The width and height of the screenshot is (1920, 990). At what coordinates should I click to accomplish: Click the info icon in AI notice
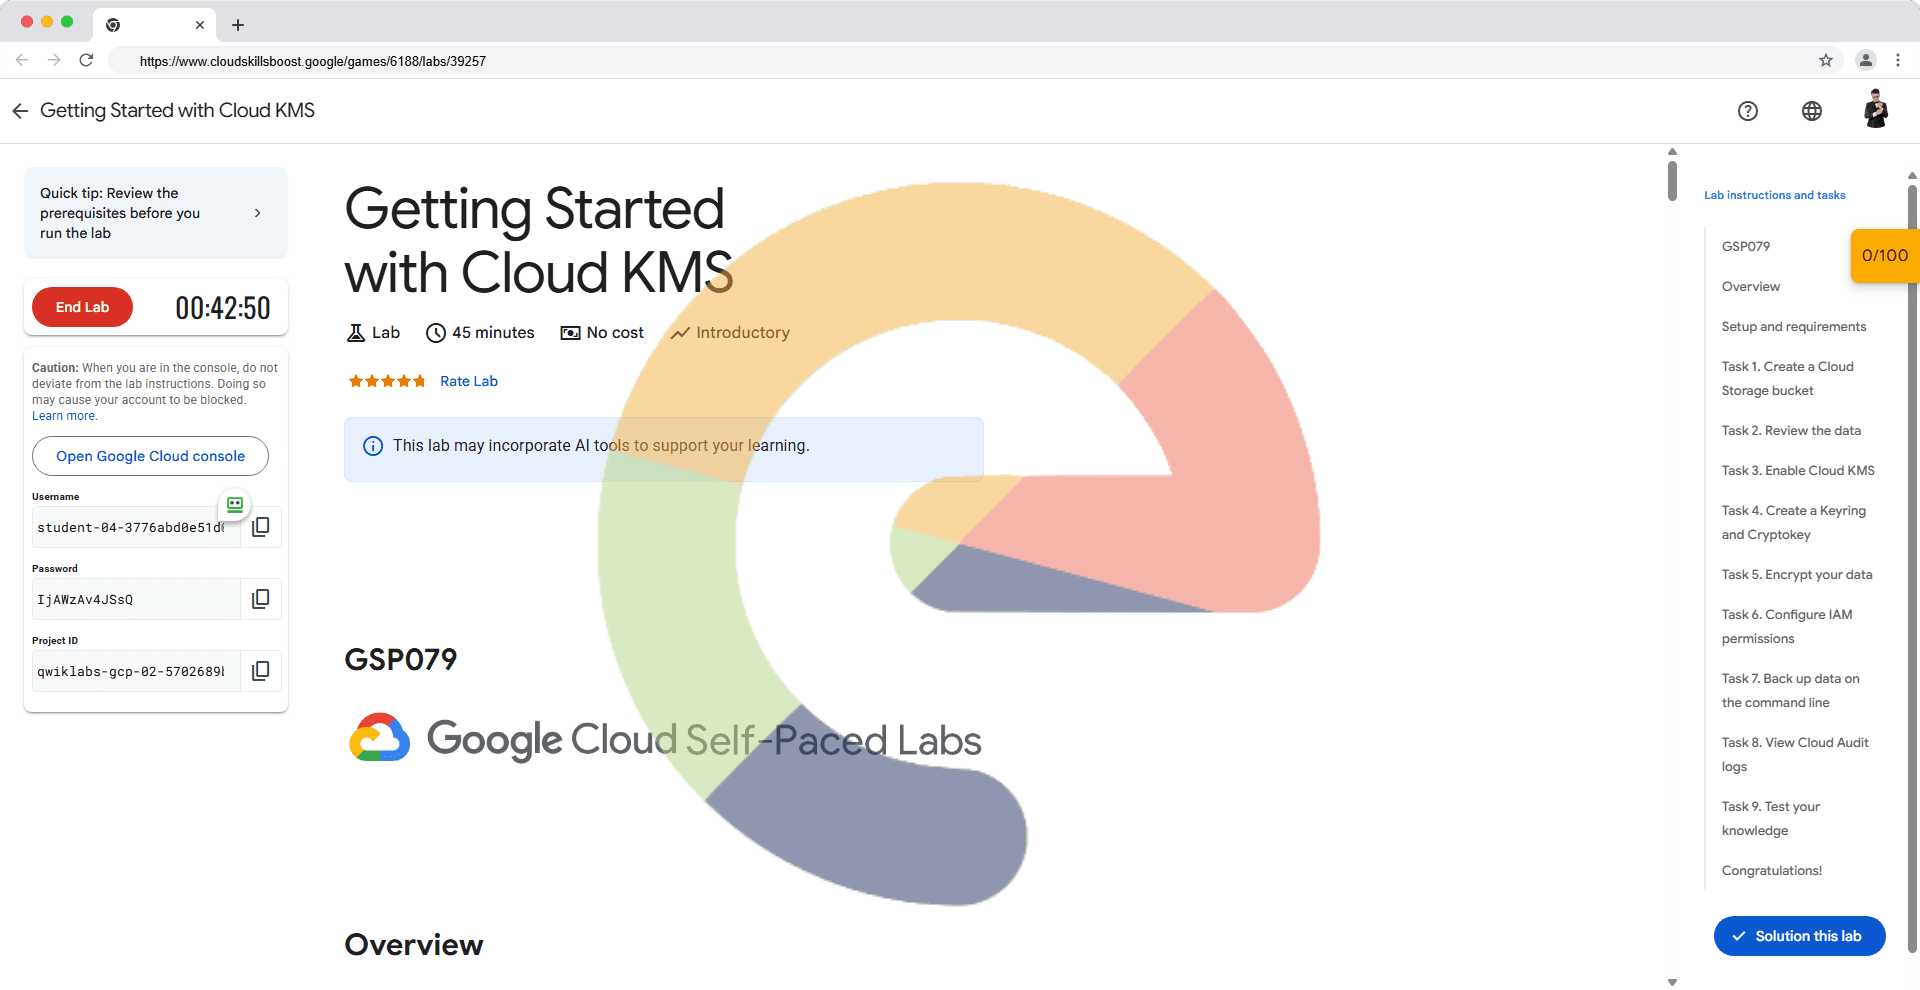click(x=373, y=446)
